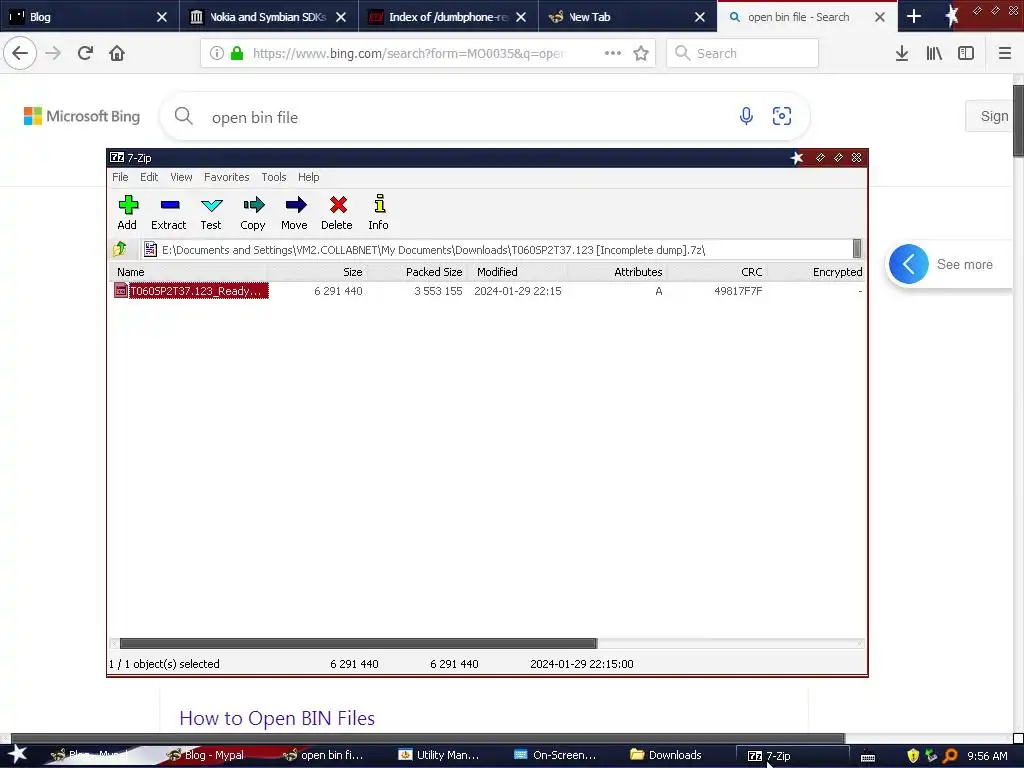The height and width of the screenshot is (768, 1024).
Task: Click the magnifier tray icon near clock
Action: coord(950,756)
